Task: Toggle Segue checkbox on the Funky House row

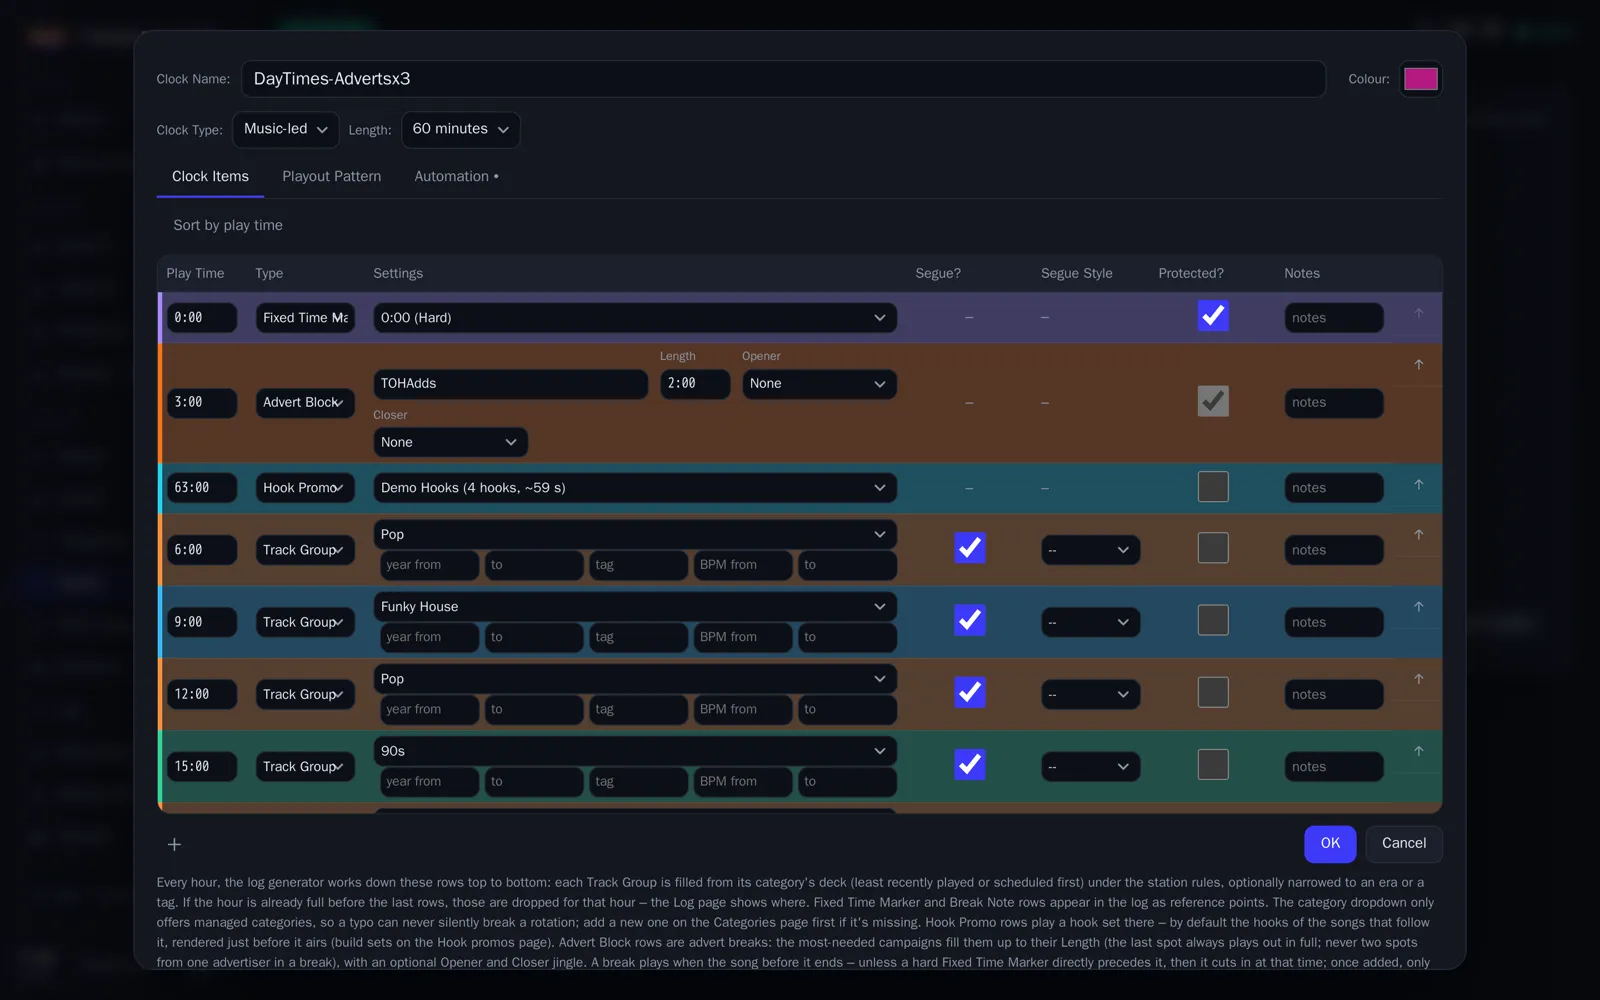Action: [x=969, y=620]
